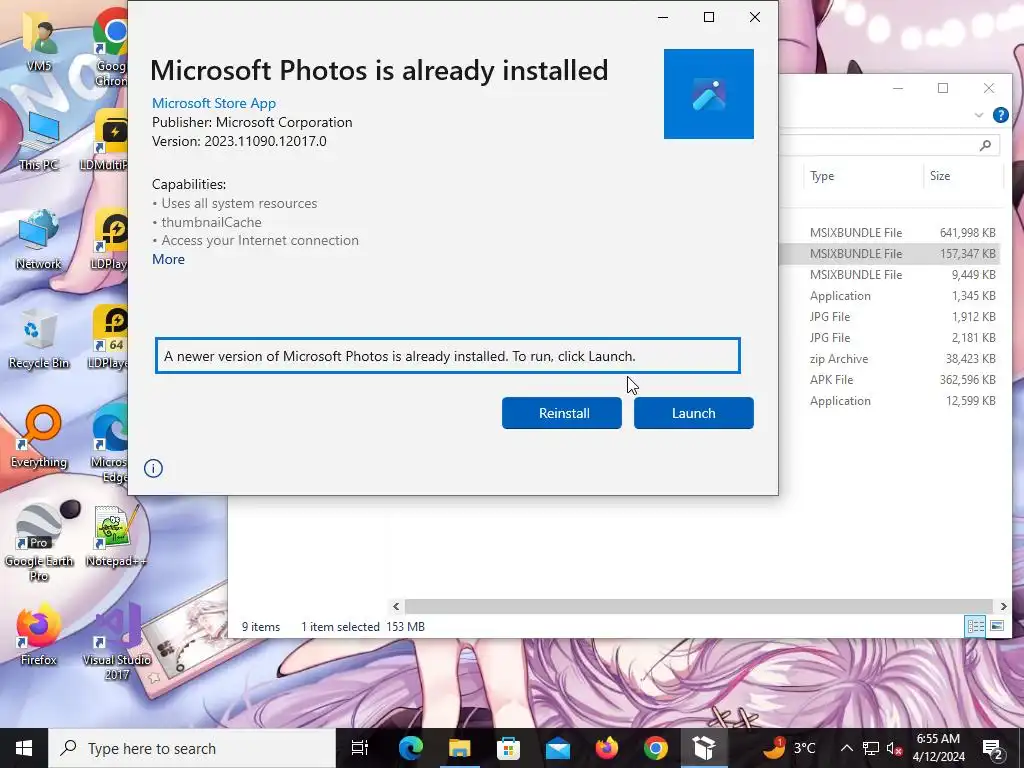Select the 12,599 KB Application row
The image size is (1024, 768).
point(889,401)
